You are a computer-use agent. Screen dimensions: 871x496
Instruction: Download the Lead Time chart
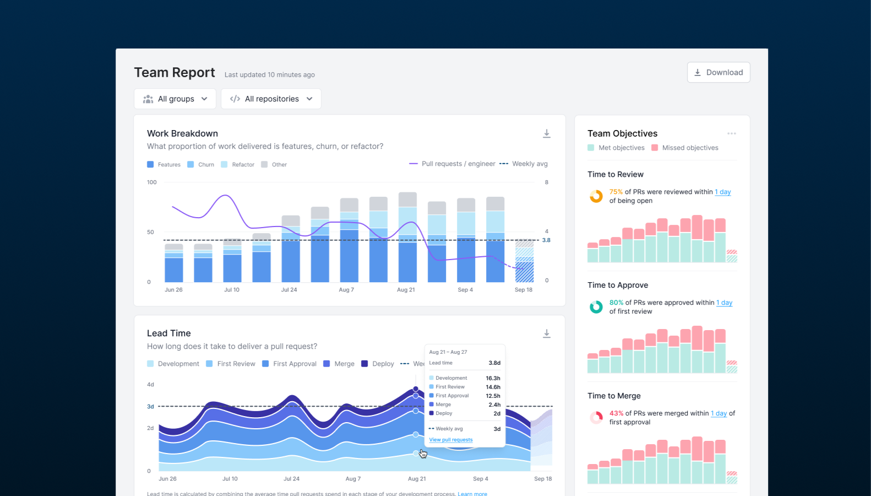(x=546, y=334)
